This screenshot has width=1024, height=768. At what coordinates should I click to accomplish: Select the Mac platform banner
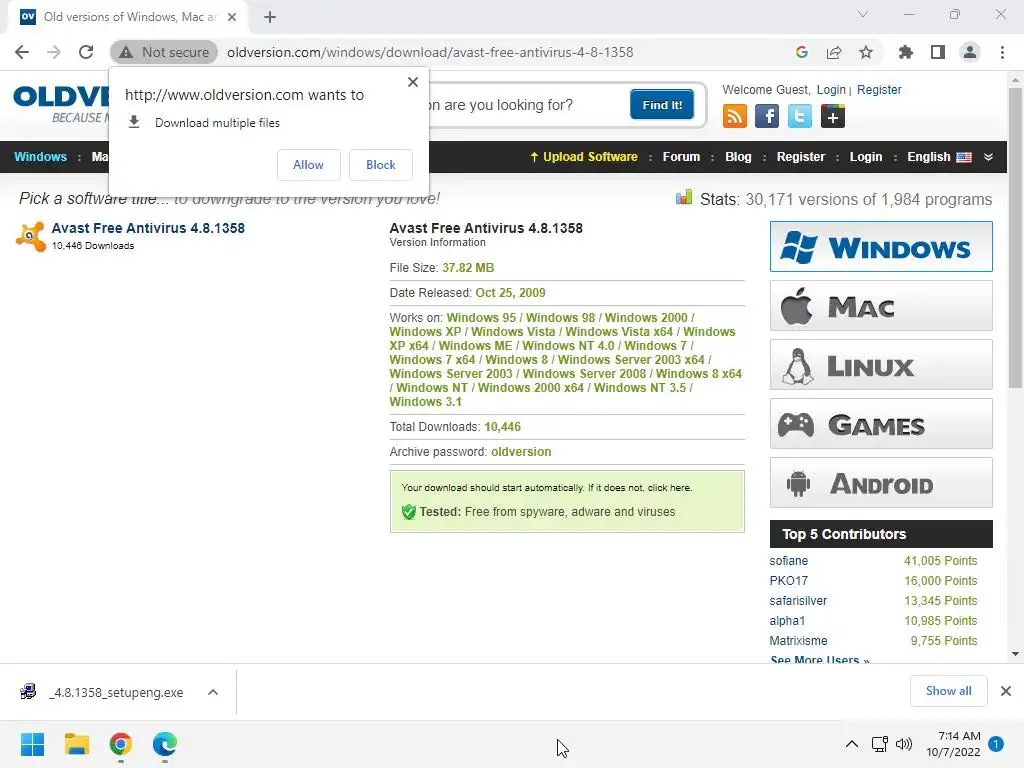pyautogui.click(x=881, y=306)
